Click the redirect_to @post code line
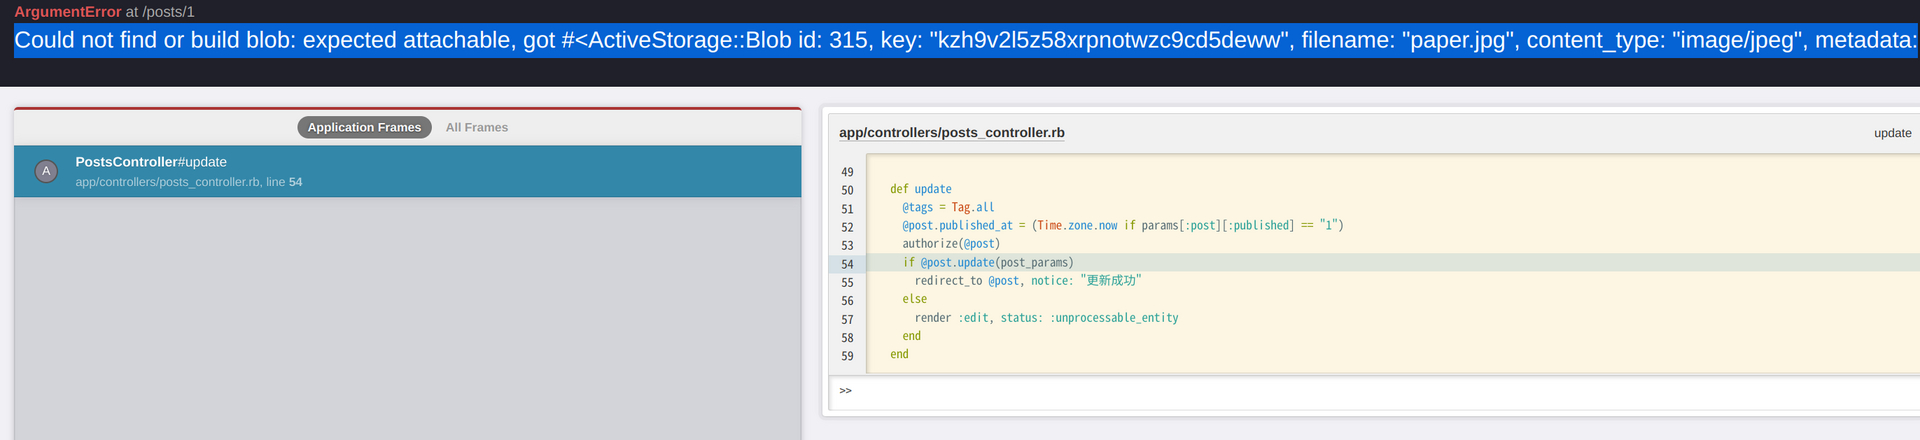 [1028, 281]
